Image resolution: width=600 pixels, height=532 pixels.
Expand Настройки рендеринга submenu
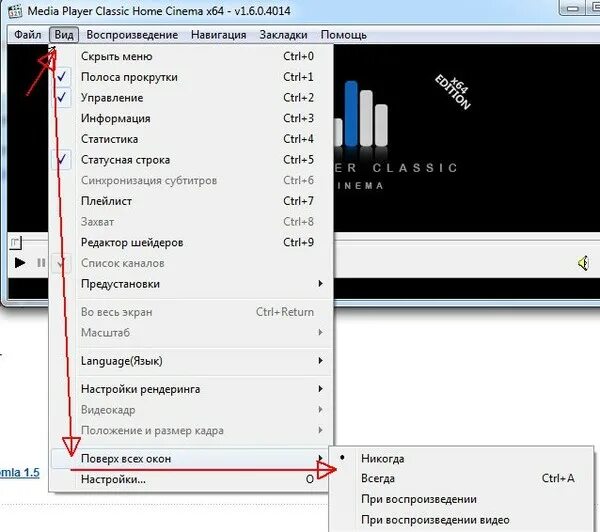(x=191, y=389)
